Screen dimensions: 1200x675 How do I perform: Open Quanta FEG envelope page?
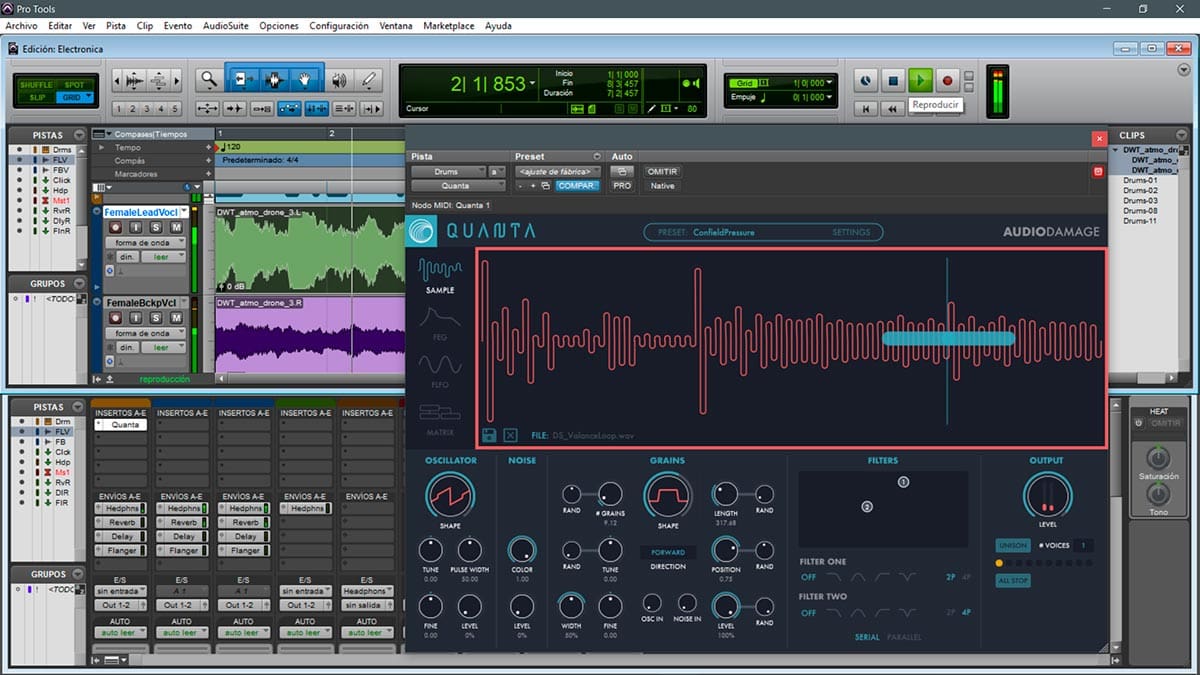(x=440, y=325)
